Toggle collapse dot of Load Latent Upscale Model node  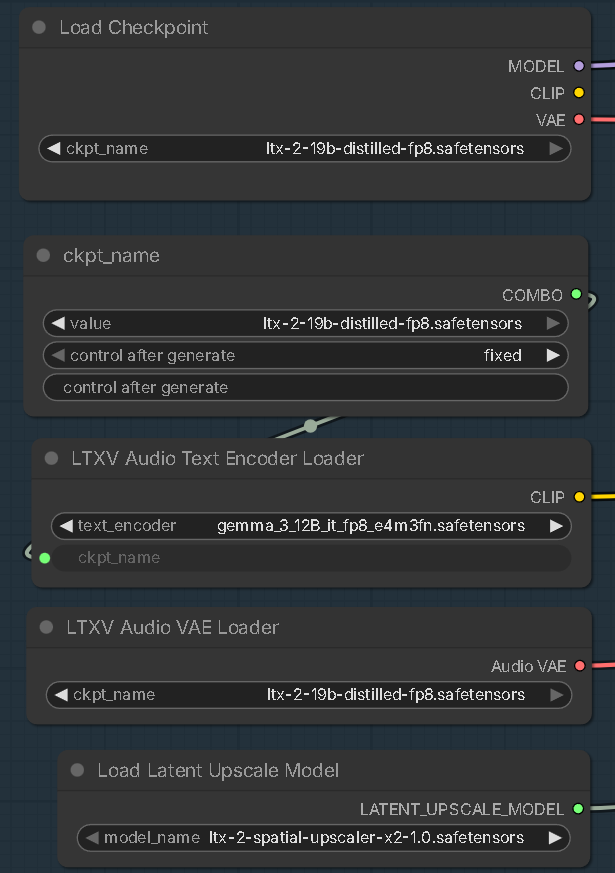(x=77, y=771)
